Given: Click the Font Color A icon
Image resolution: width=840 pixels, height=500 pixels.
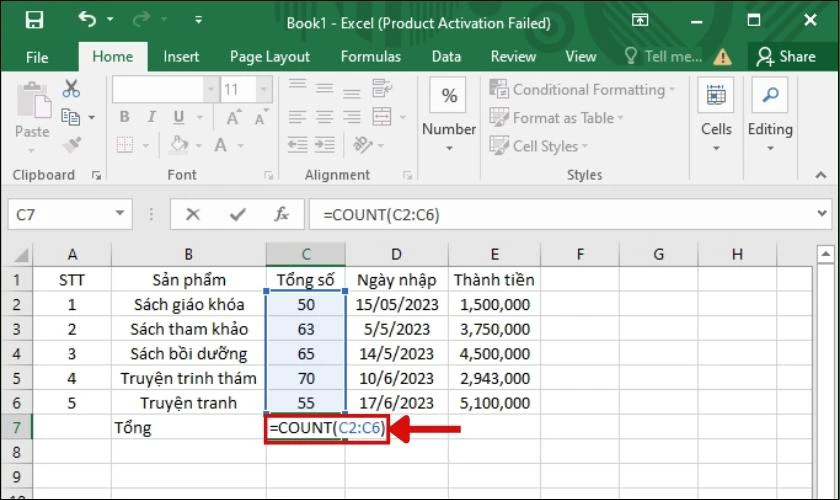Looking at the screenshot, I should point(221,145).
